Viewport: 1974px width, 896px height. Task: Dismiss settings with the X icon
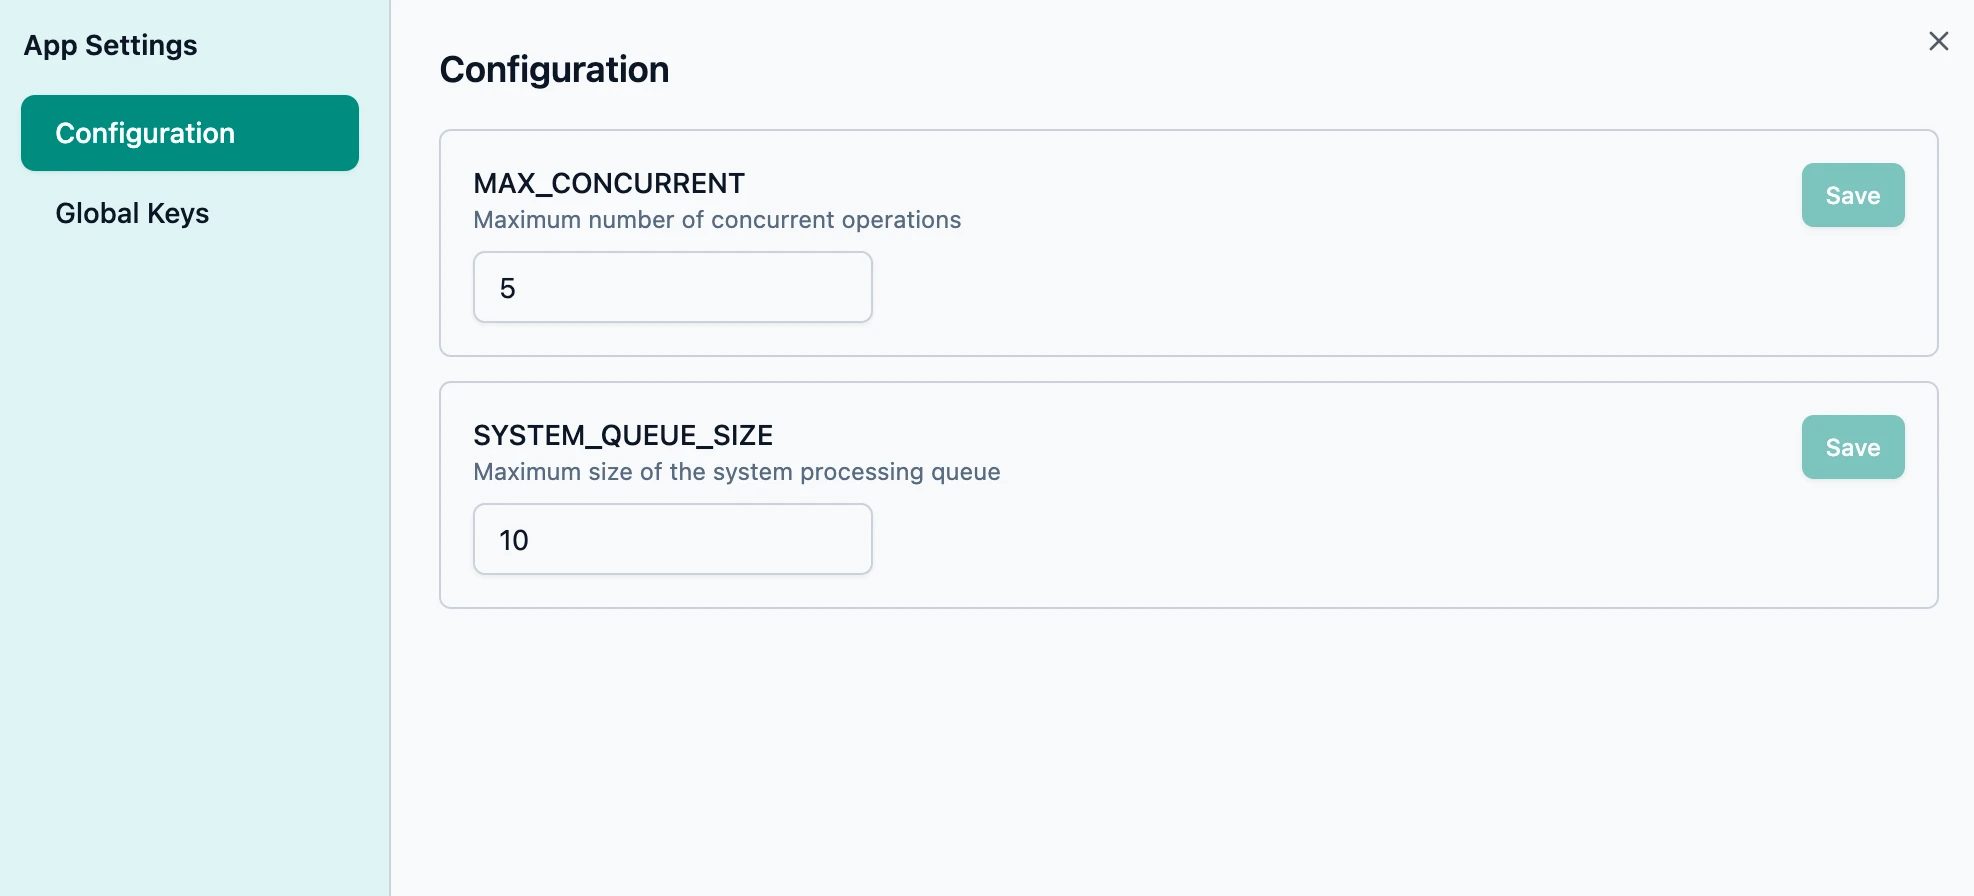(x=1938, y=41)
